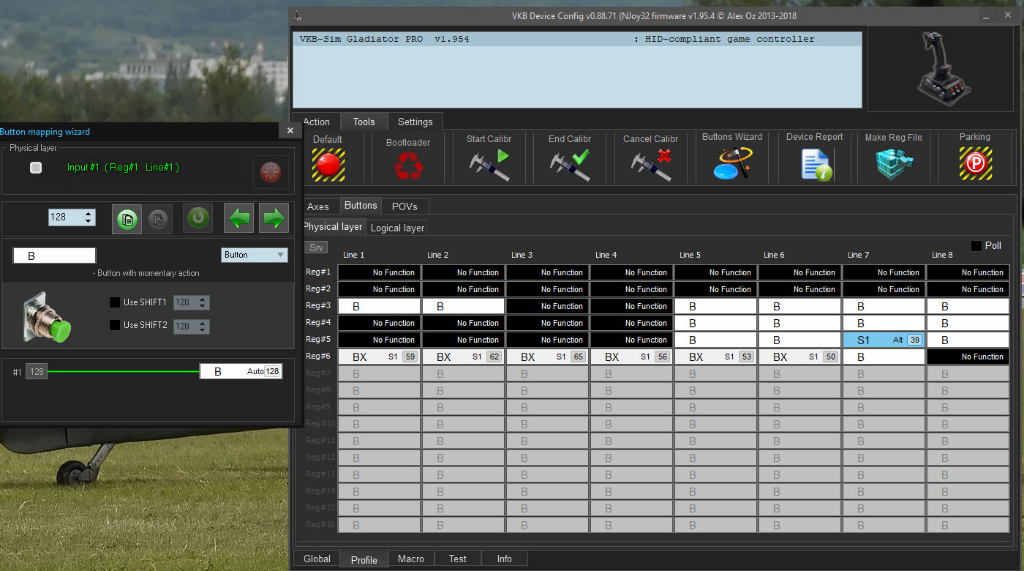The height and width of the screenshot is (571, 1024).
Task: Click the 128 spinner in the wizard
Action: pyautogui.click(x=72, y=217)
